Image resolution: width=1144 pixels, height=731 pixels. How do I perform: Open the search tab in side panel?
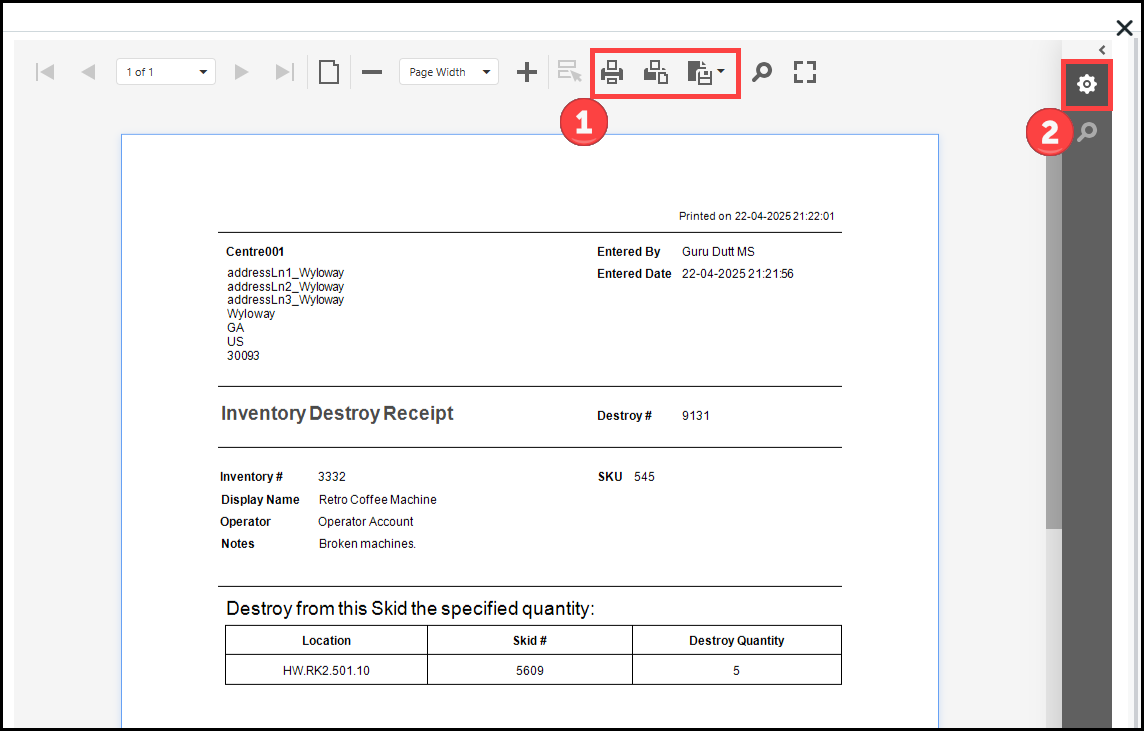coord(1087,132)
